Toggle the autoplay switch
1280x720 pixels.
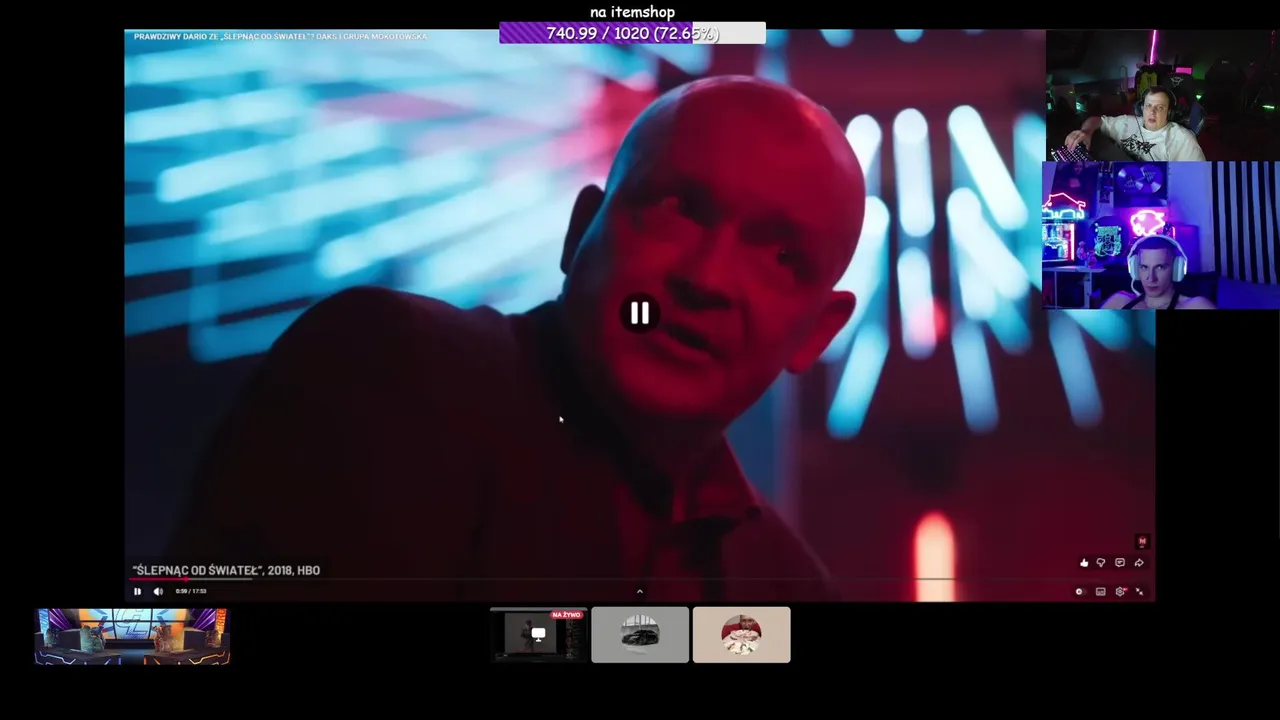[x=1079, y=591]
